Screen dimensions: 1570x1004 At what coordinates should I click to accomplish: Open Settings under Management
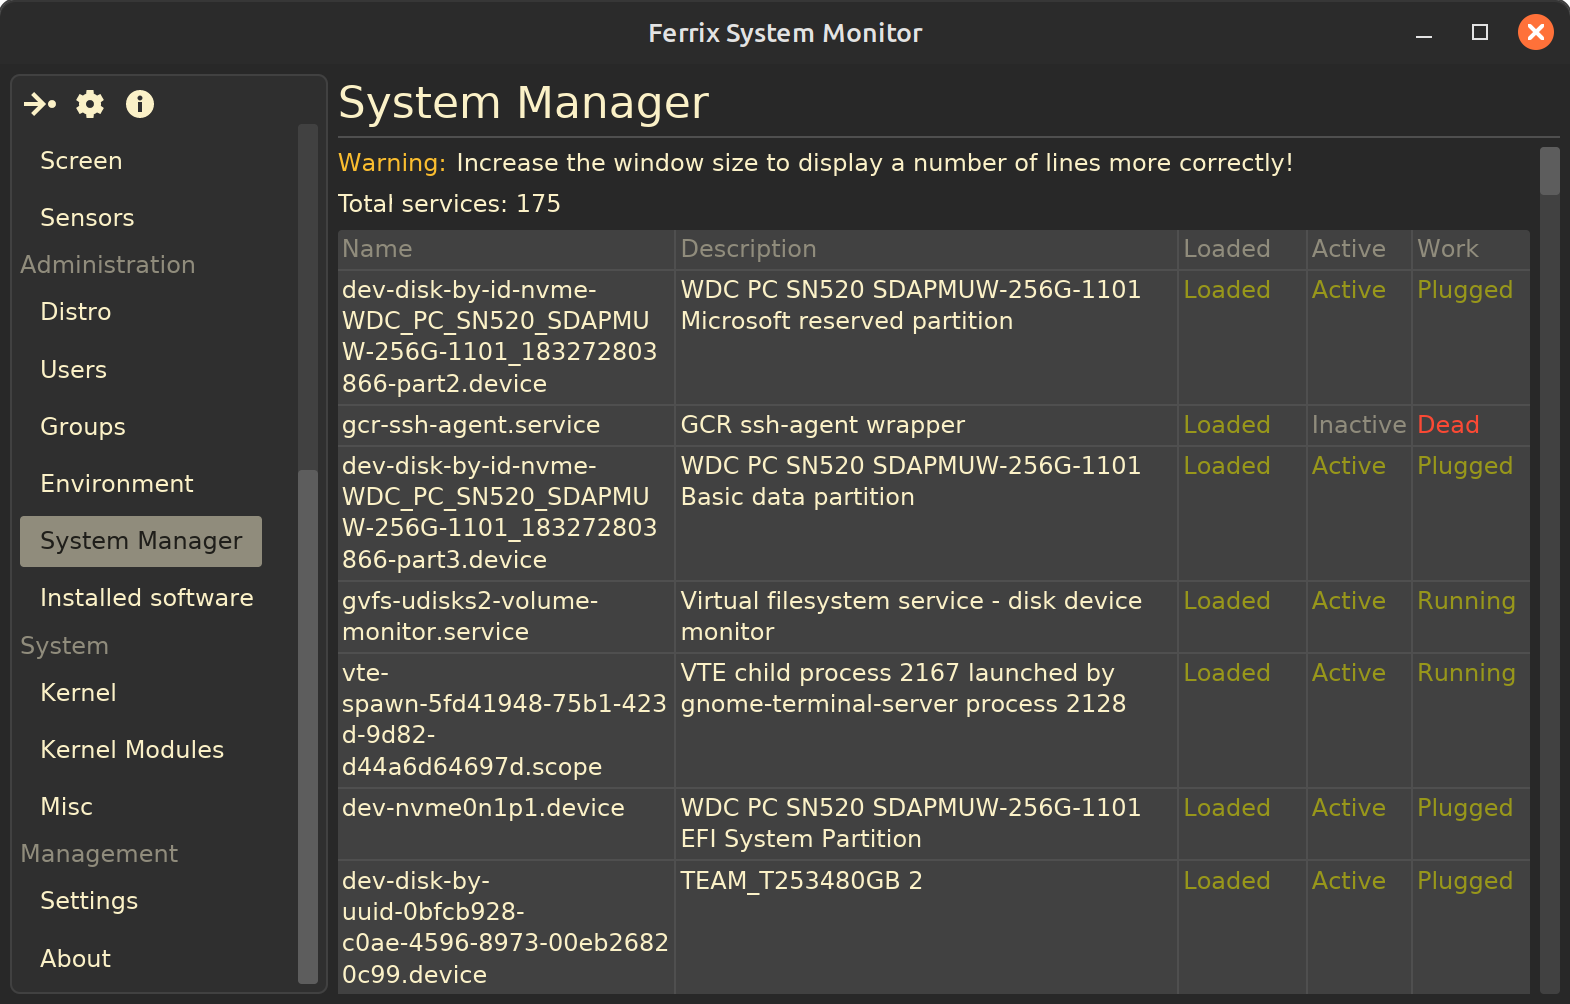[x=89, y=901]
